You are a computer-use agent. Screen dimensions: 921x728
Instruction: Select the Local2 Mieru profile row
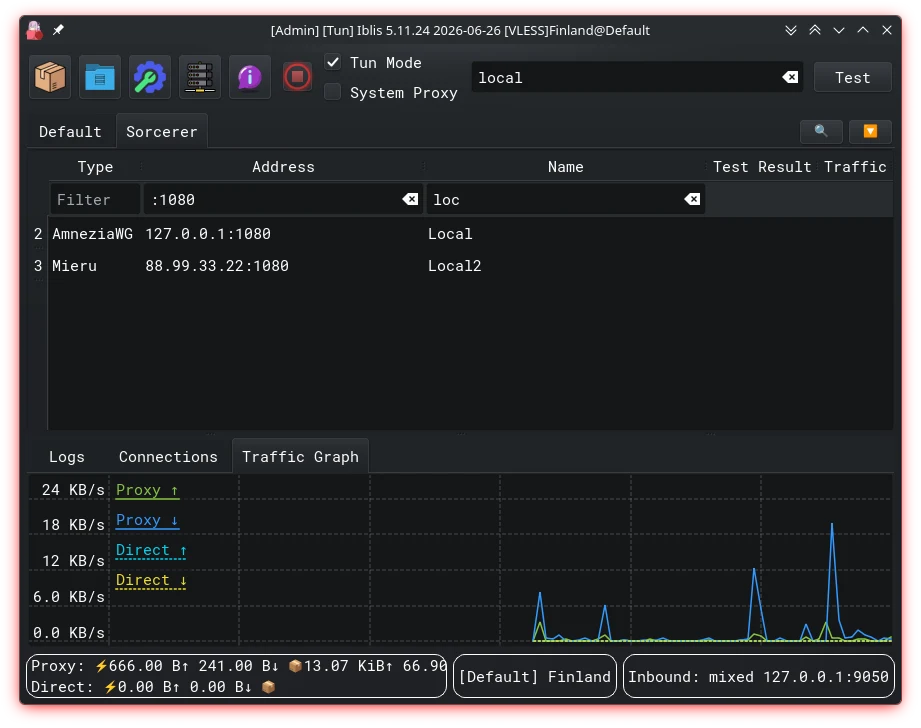470,266
